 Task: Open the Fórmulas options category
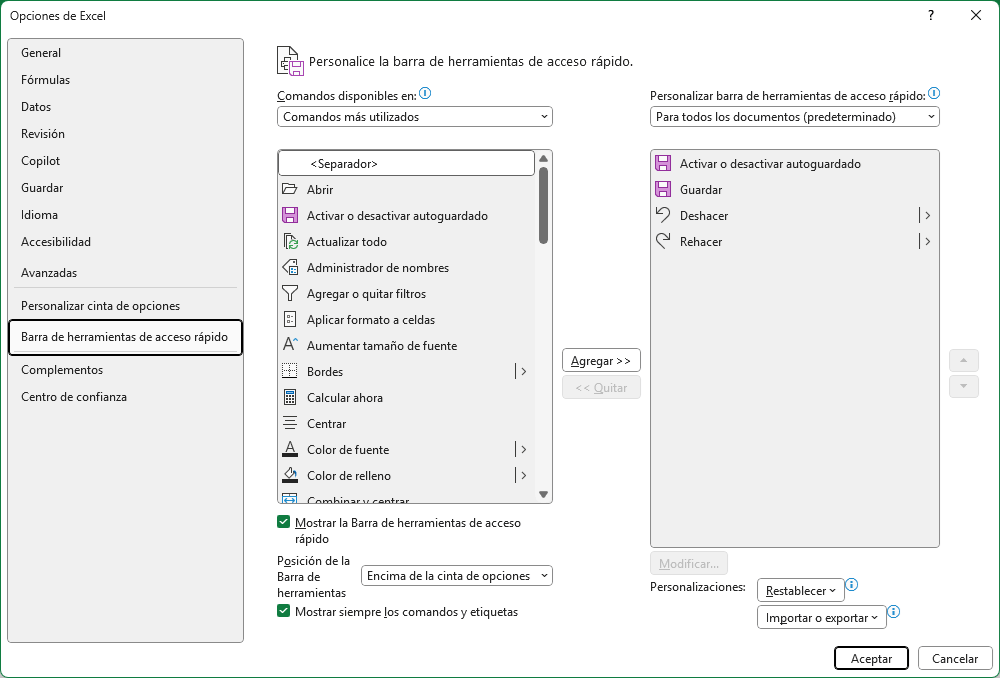(125, 80)
